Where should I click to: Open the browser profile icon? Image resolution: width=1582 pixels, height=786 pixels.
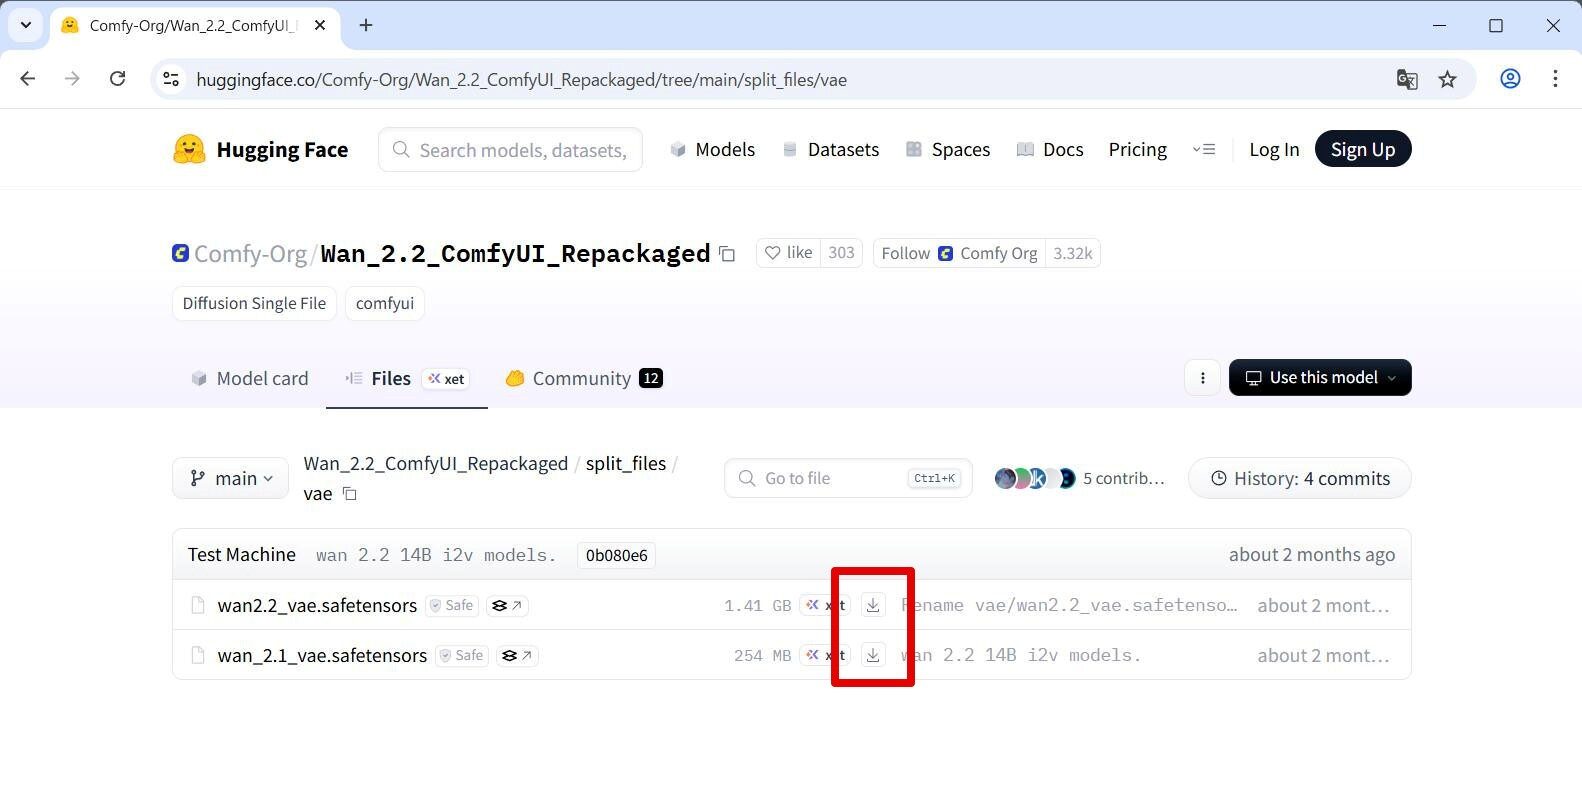coord(1510,79)
